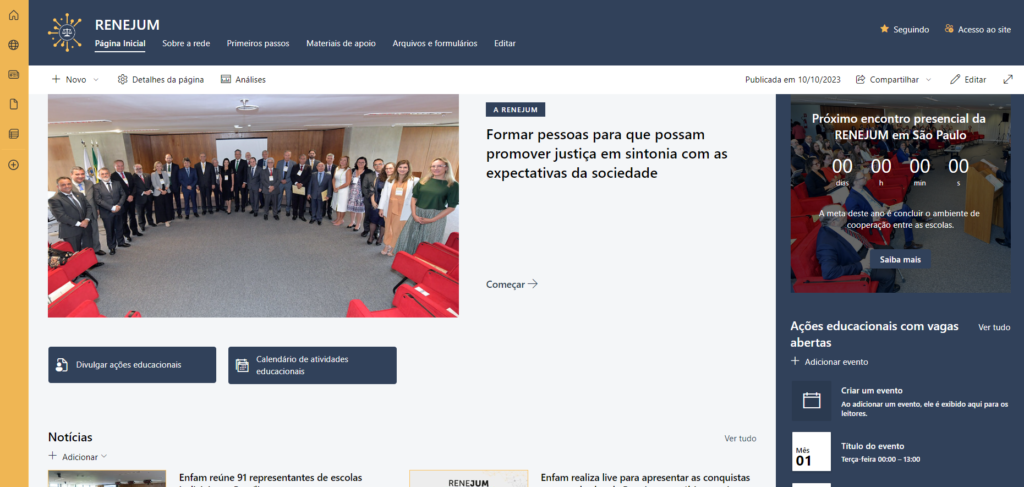Click the calendar icon beside Criar um evento

(x=812, y=401)
